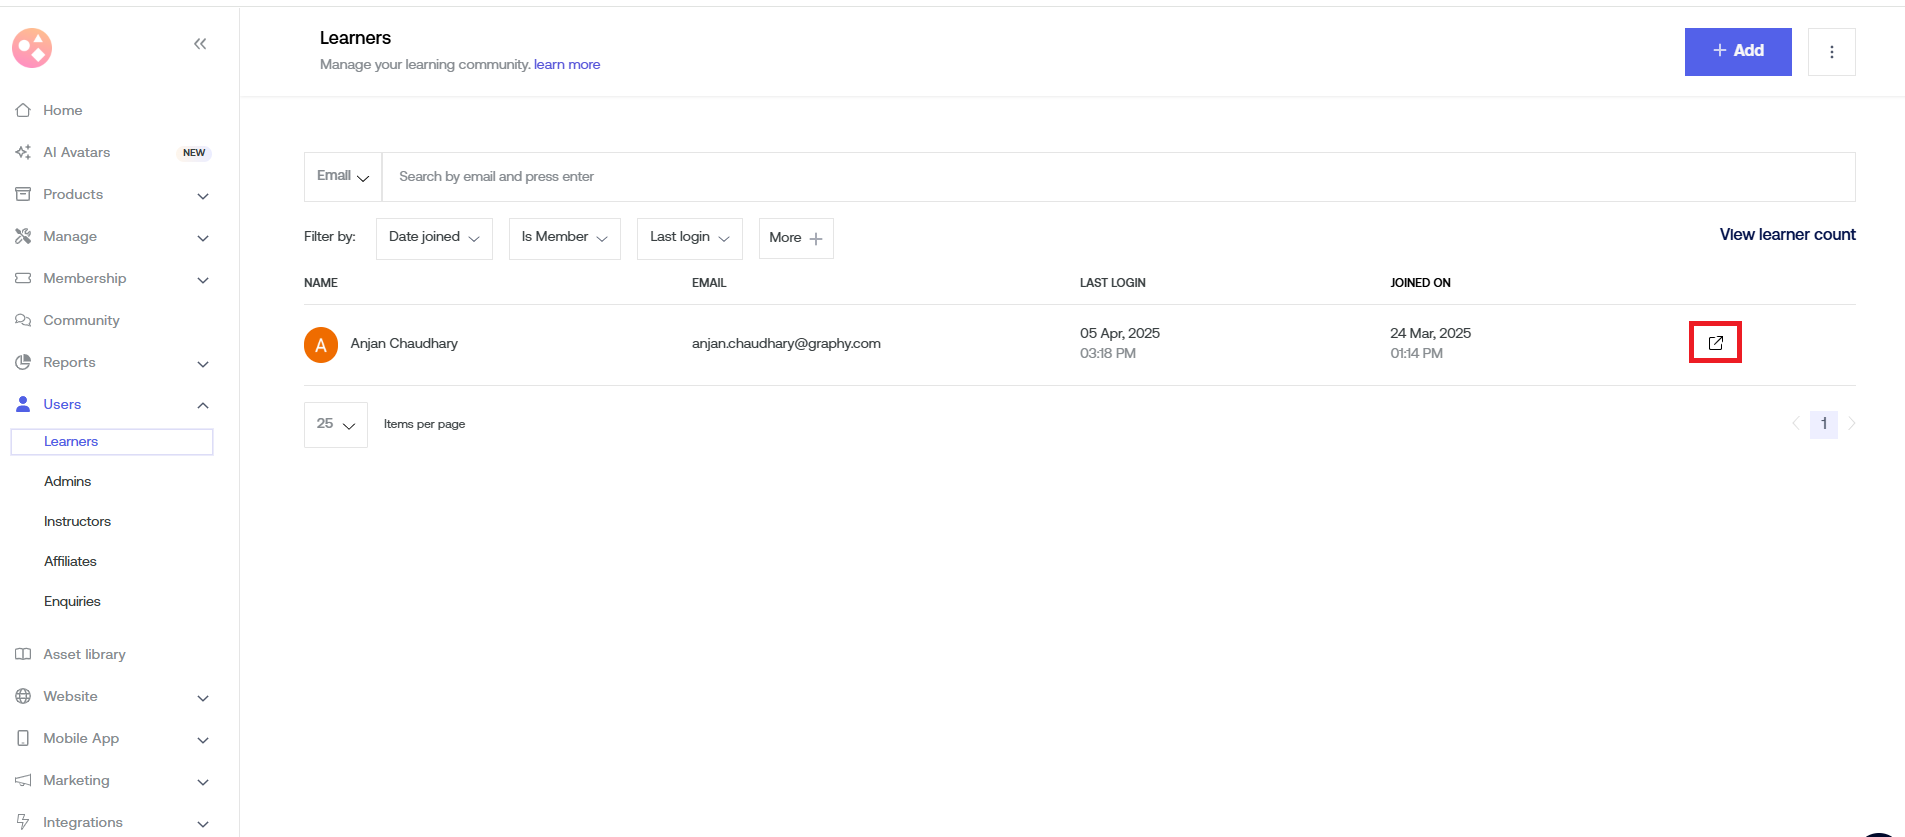This screenshot has width=1905, height=837.
Task: Go to Instructors submenu item
Action: coord(77,521)
